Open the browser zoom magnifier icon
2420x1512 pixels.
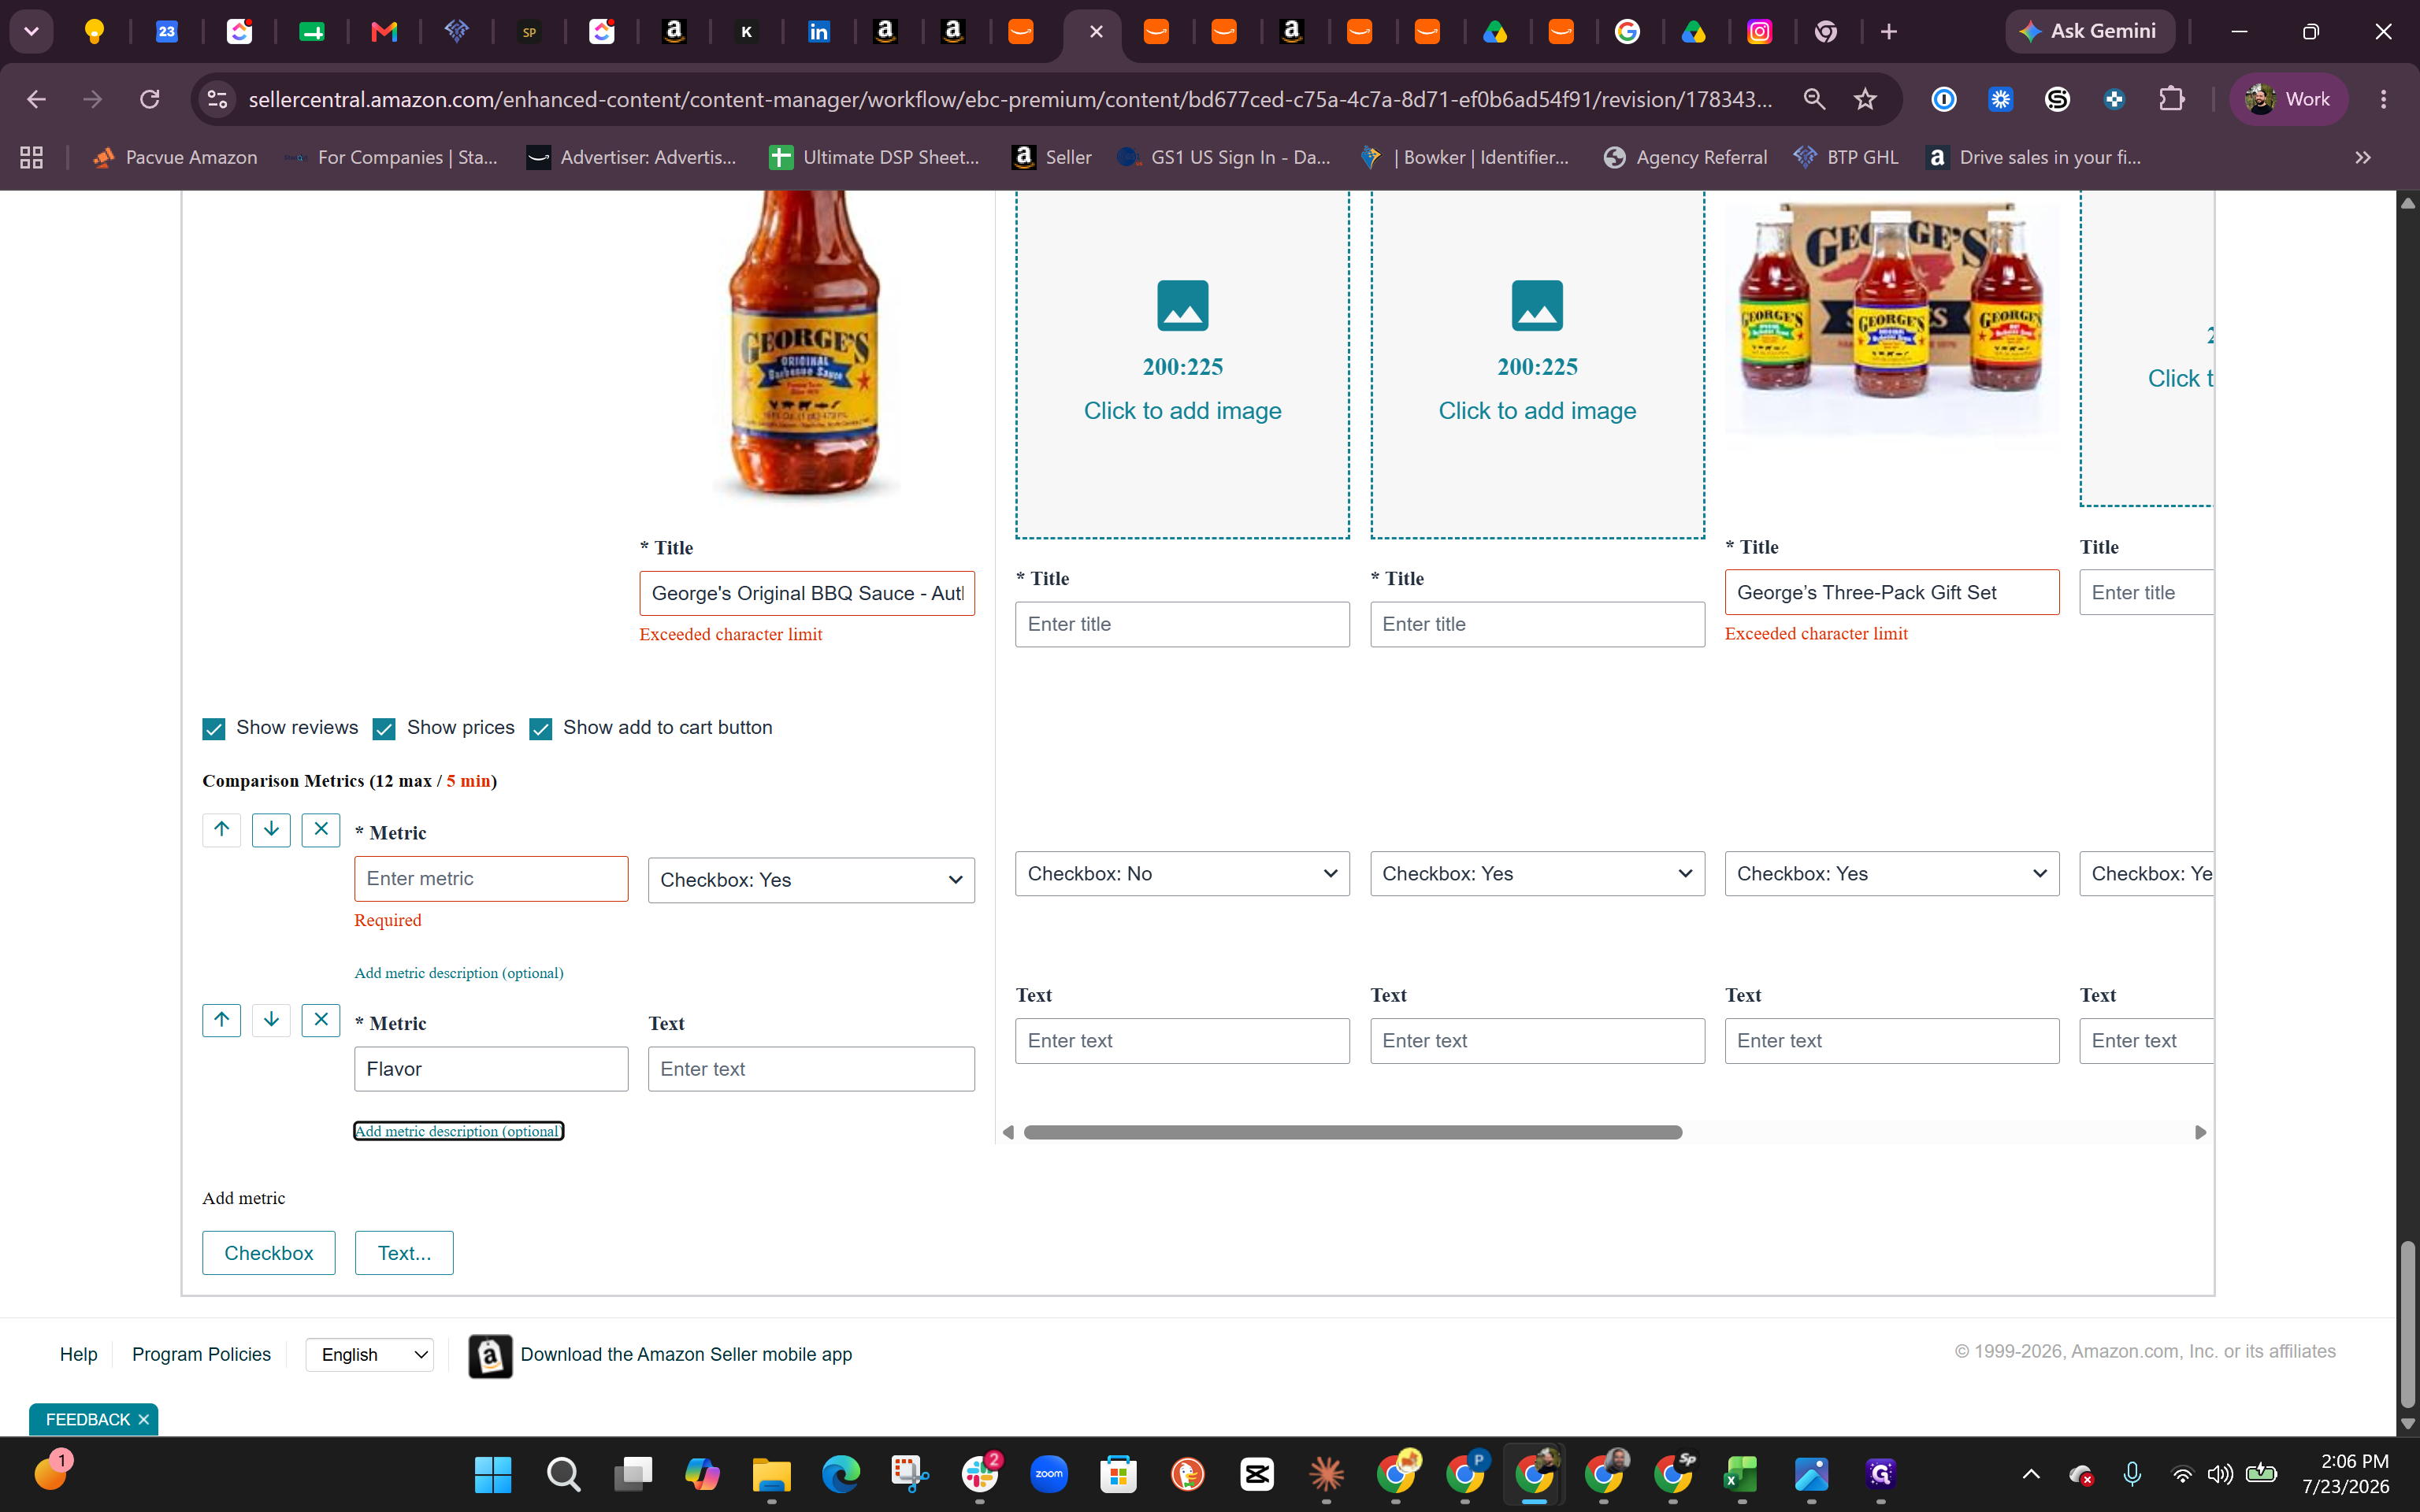click(1814, 99)
